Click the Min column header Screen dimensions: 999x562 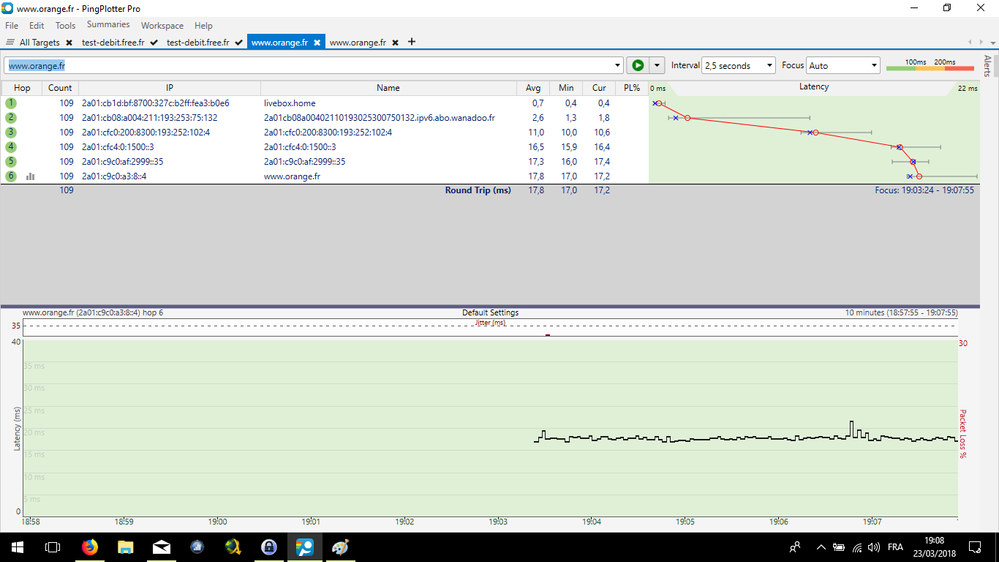pyautogui.click(x=566, y=88)
